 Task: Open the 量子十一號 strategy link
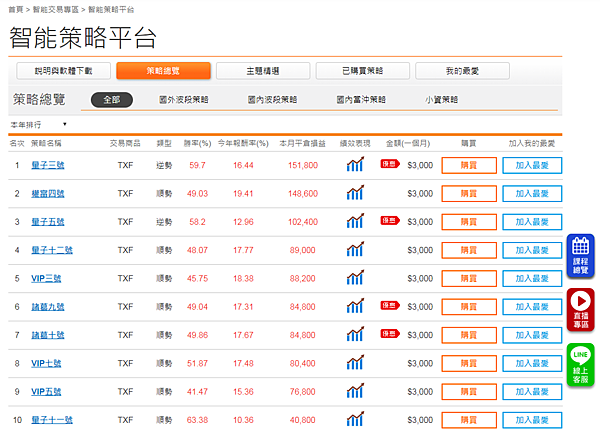click(x=52, y=420)
